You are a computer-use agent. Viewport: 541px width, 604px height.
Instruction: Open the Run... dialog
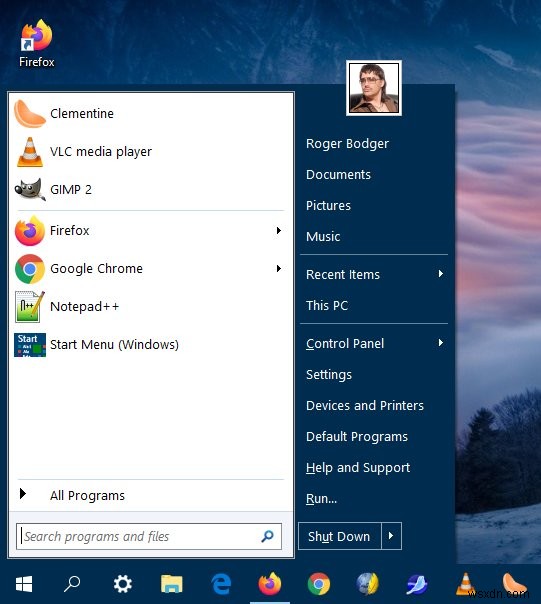pyautogui.click(x=321, y=498)
